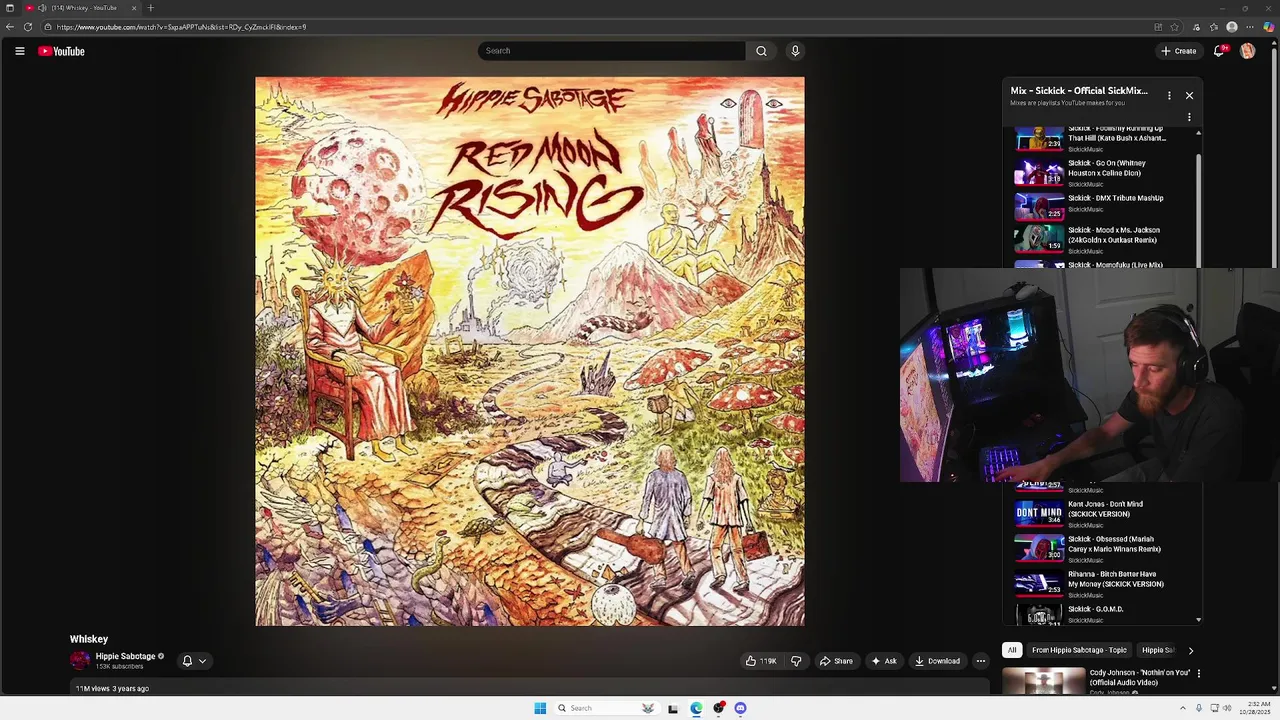Open the Windows Start menu
This screenshot has height=720, width=1280.
pyautogui.click(x=540, y=708)
